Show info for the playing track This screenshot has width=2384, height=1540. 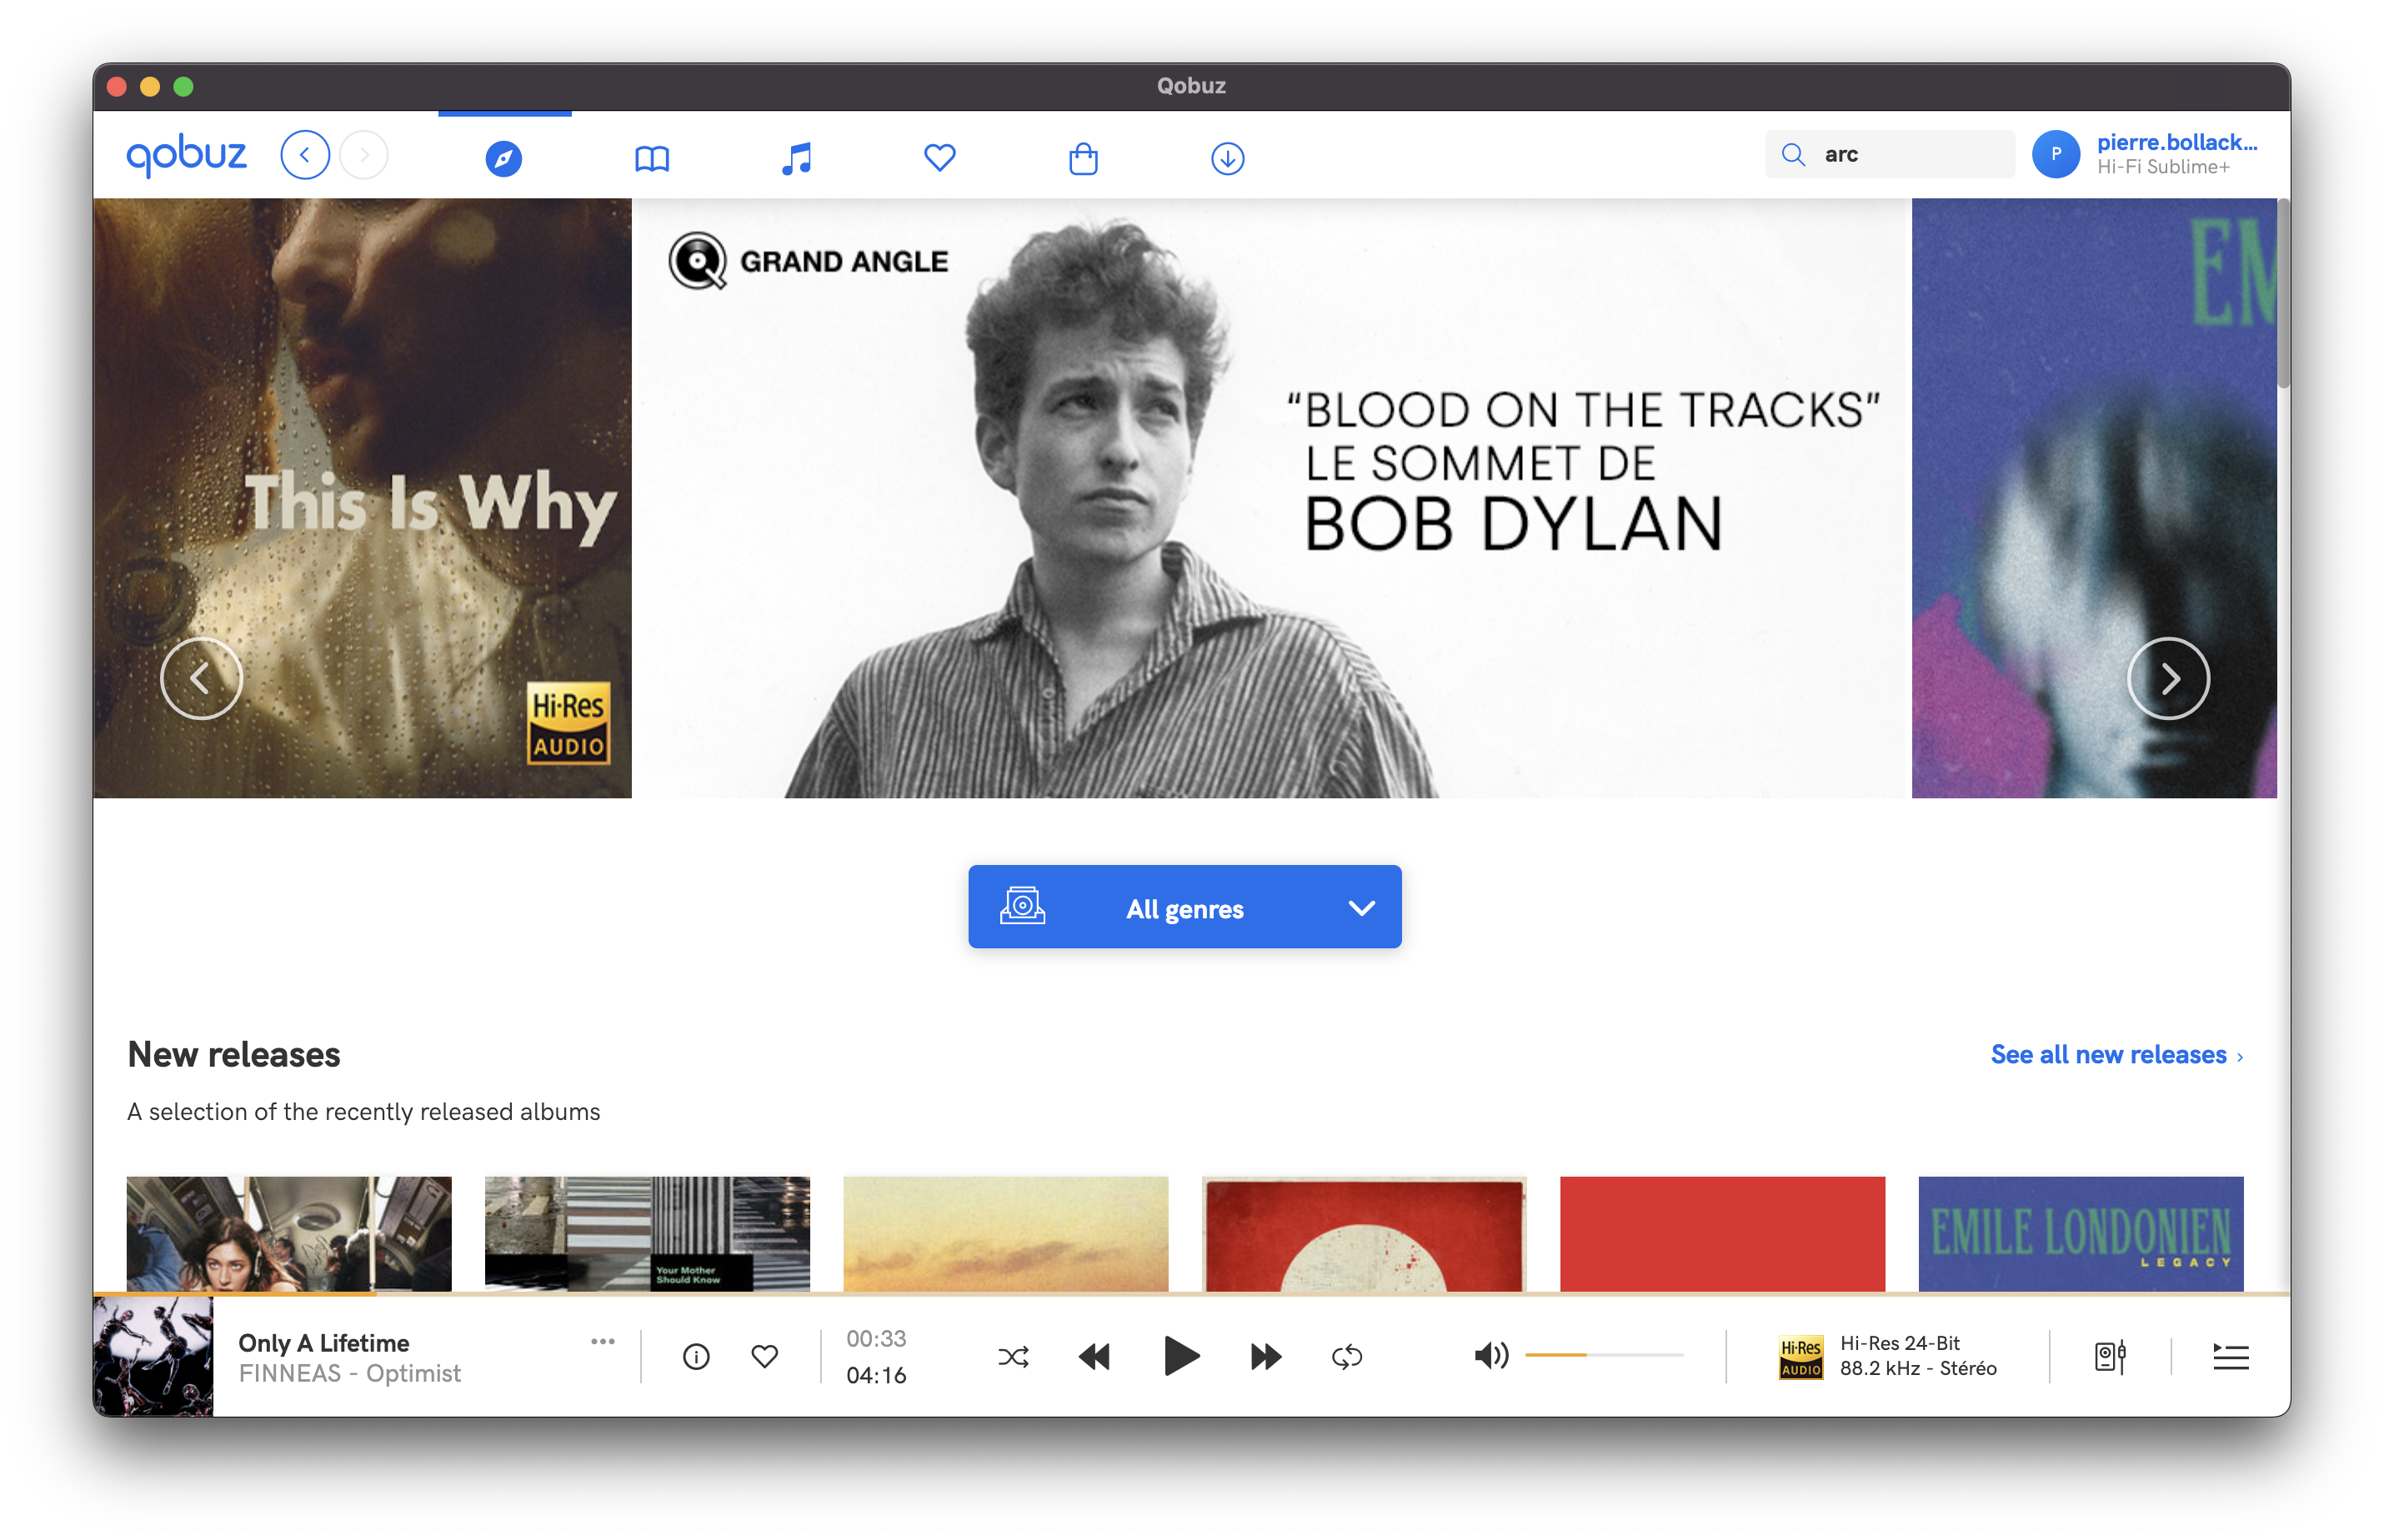(696, 1356)
